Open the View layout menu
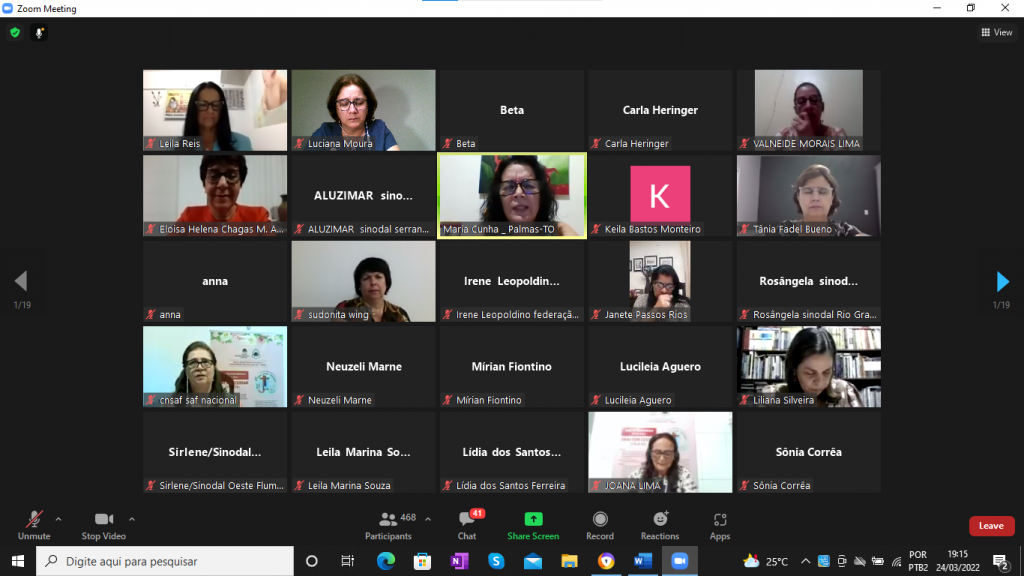Image resolution: width=1024 pixels, height=576 pixels. click(x=997, y=32)
